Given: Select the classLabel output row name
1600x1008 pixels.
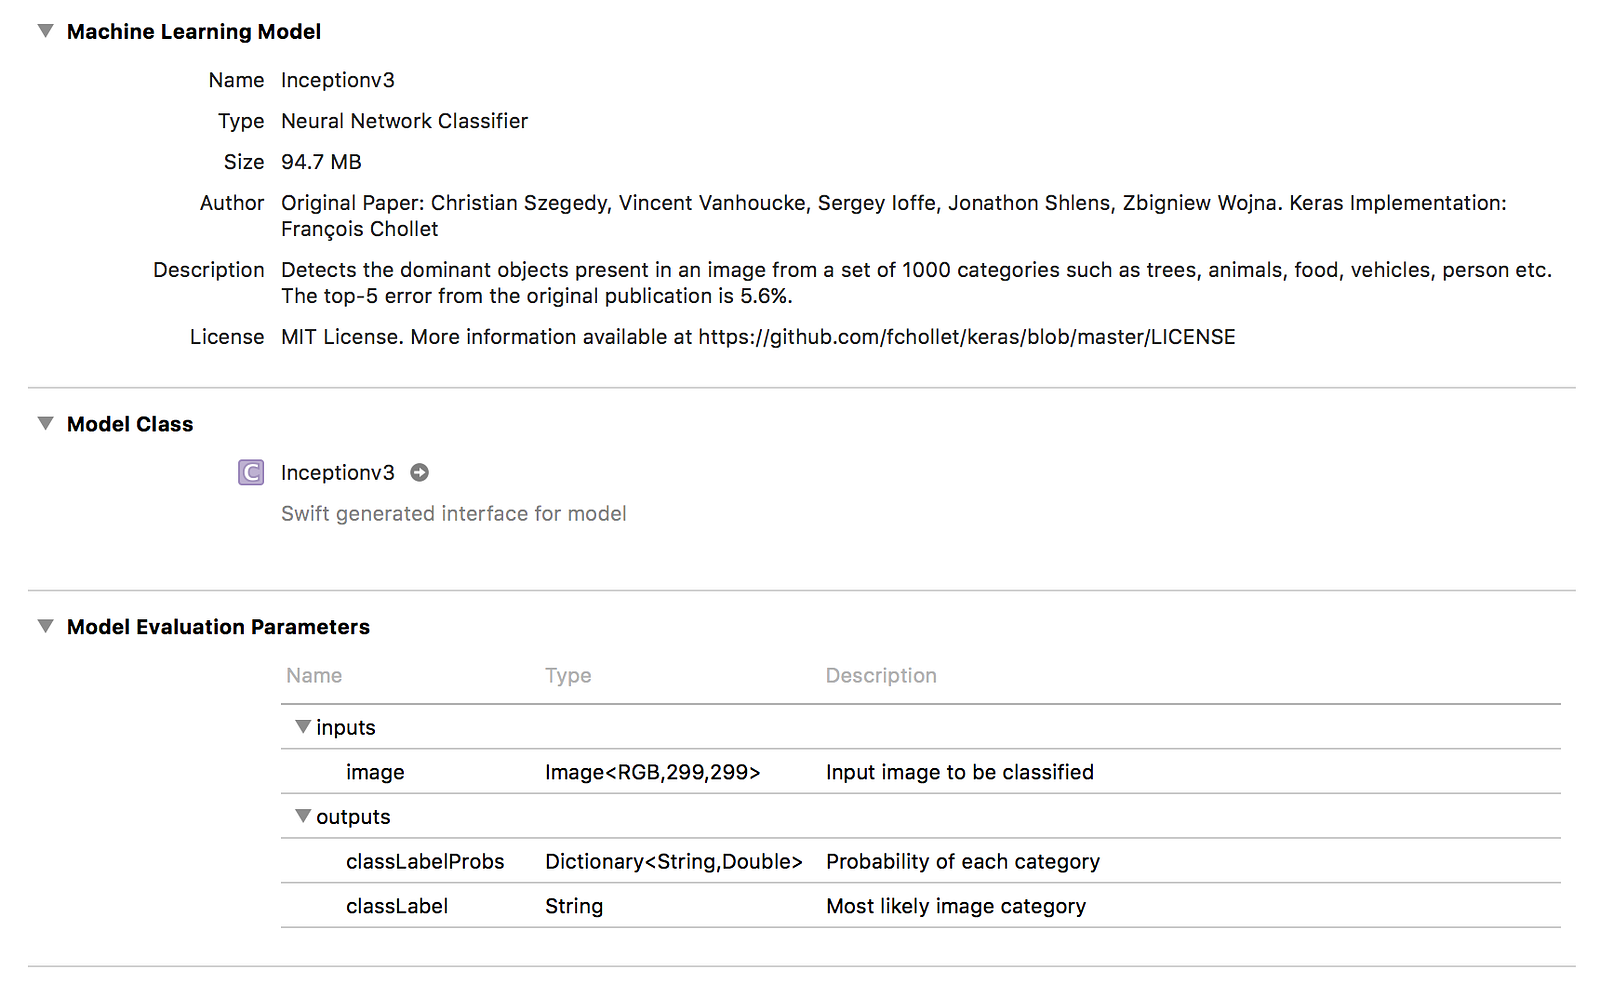Looking at the screenshot, I should pyautogui.click(x=397, y=906).
